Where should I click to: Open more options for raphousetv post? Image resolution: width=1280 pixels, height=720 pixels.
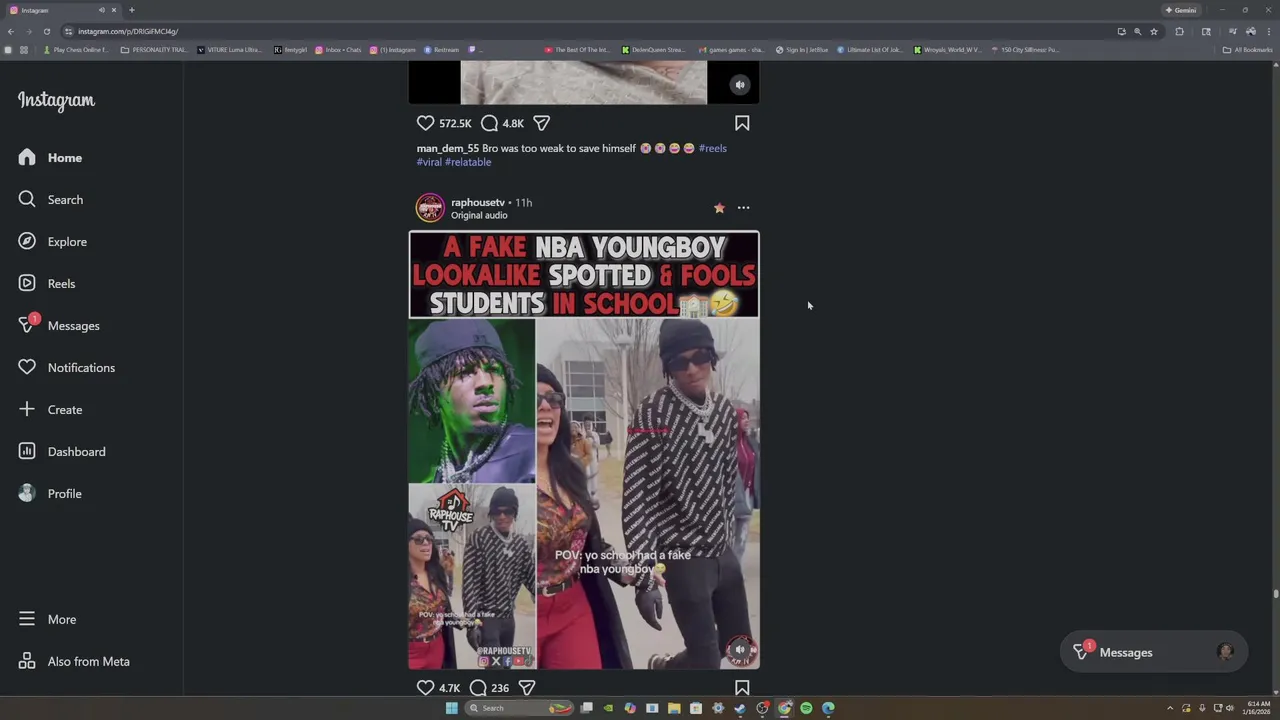(743, 208)
